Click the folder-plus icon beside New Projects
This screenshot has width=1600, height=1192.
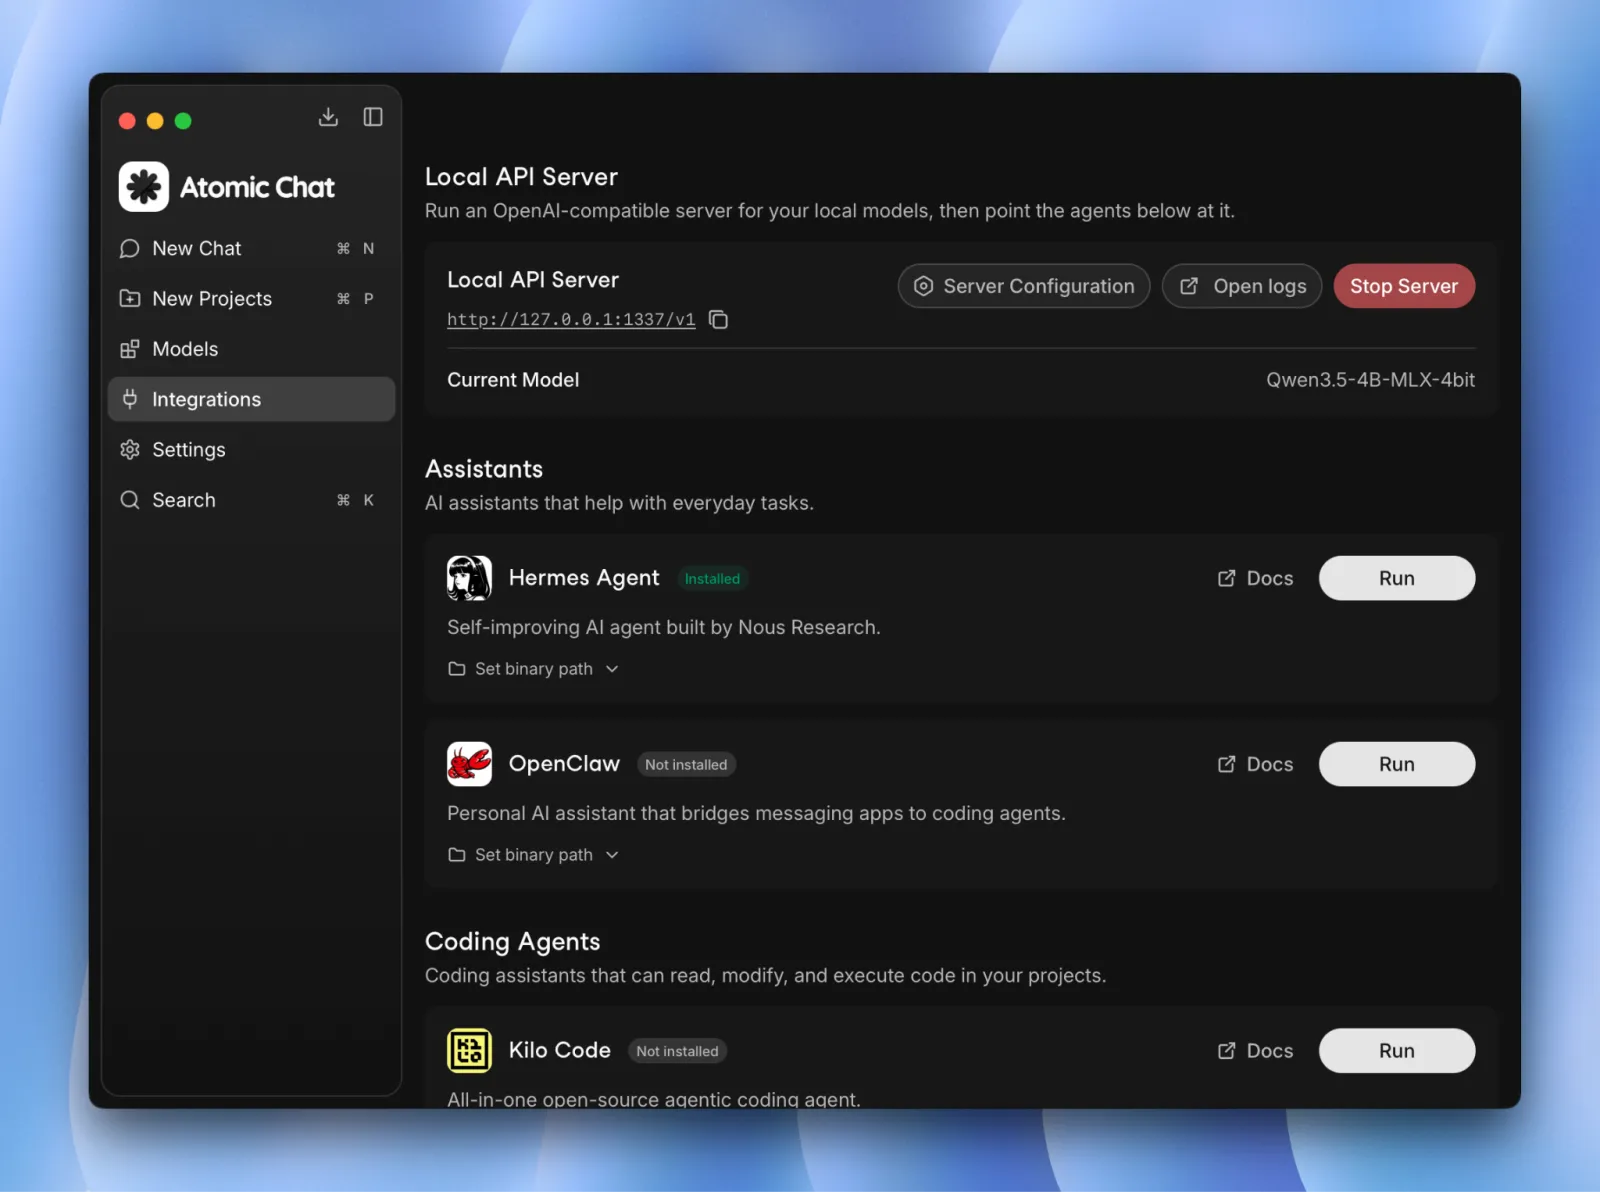tap(130, 298)
